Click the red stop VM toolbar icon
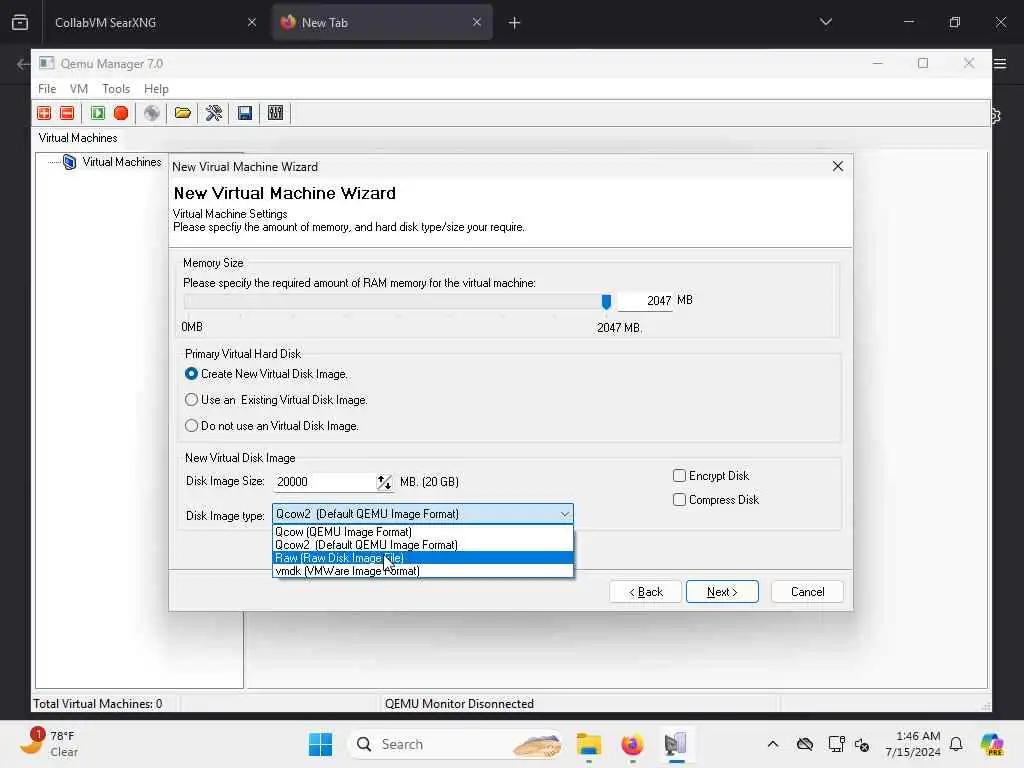 121,113
